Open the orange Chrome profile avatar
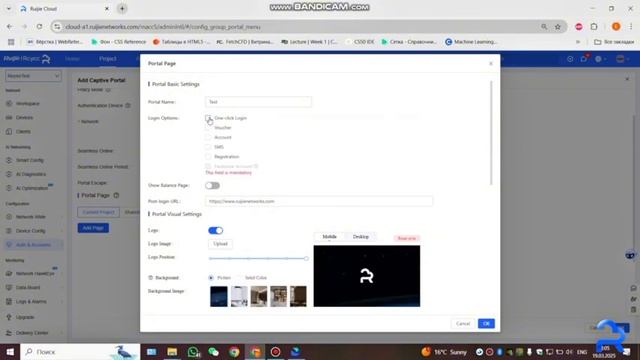This screenshot has width=640, height=360. coord(616,27)
